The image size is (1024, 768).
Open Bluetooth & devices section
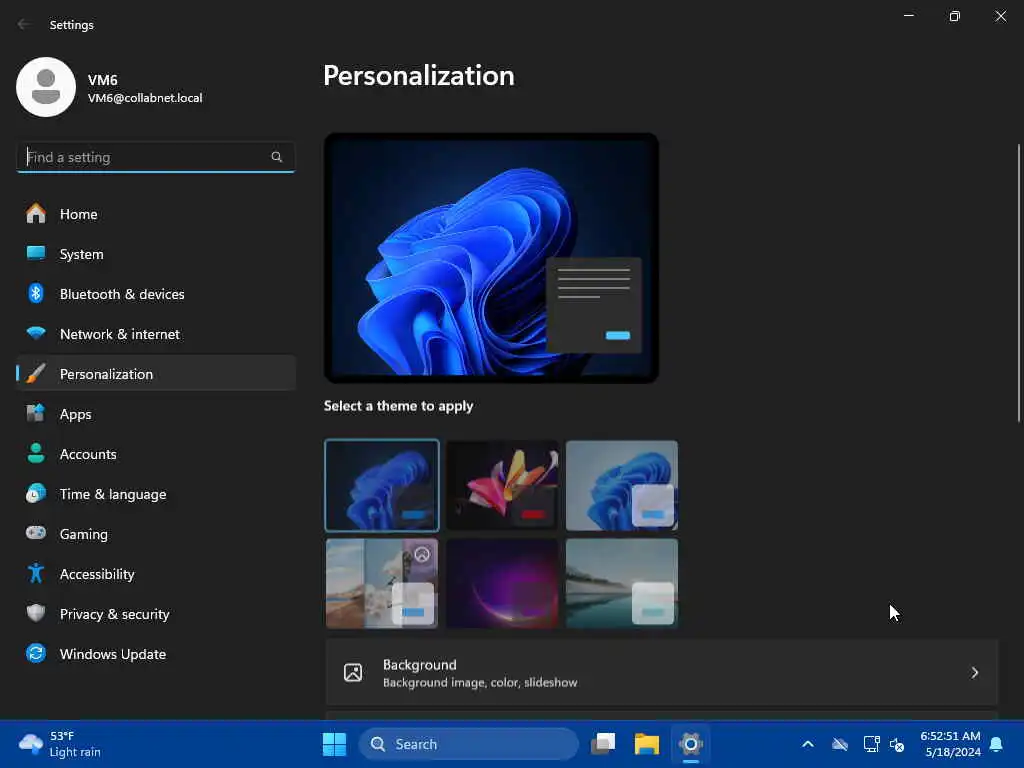point(155,294)
